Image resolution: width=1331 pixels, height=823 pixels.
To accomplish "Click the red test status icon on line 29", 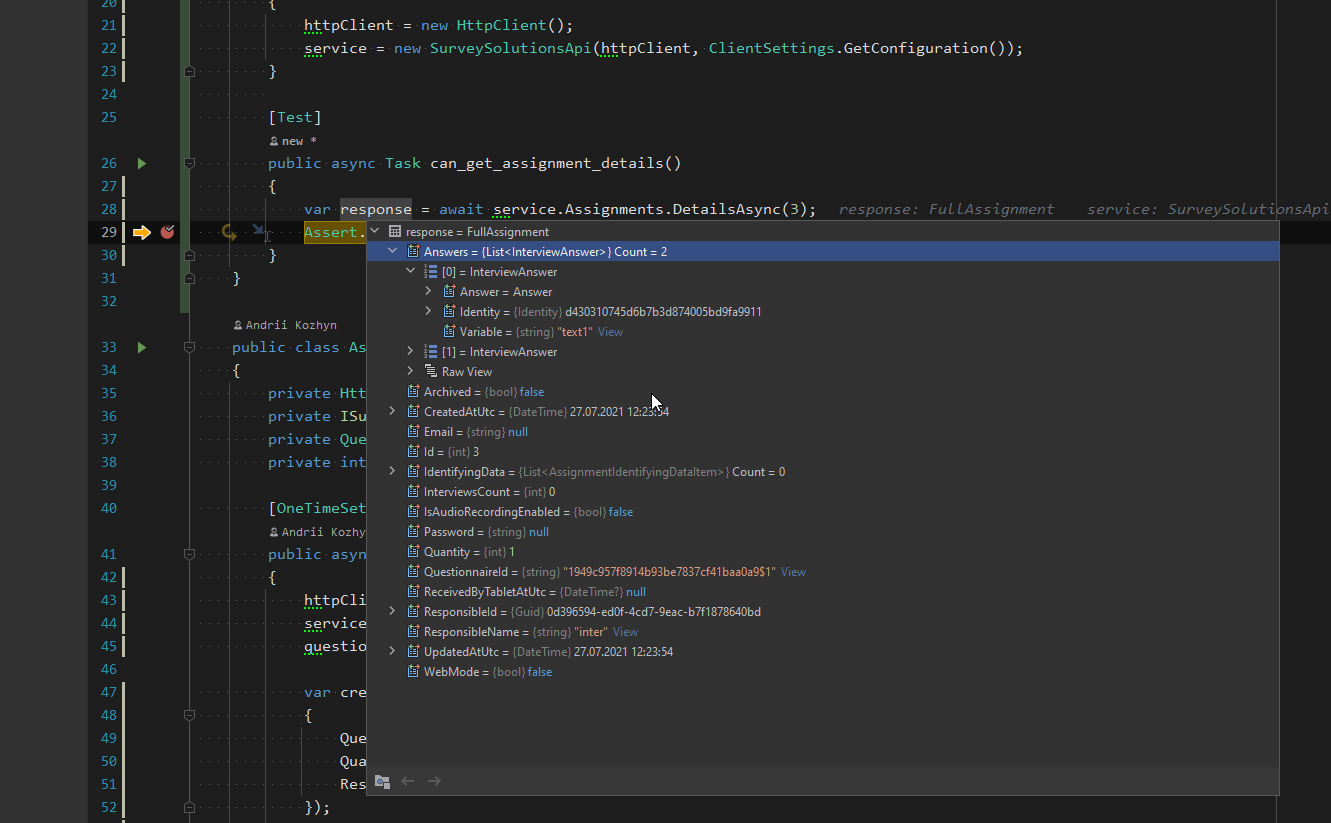I will tap(167, 231).
